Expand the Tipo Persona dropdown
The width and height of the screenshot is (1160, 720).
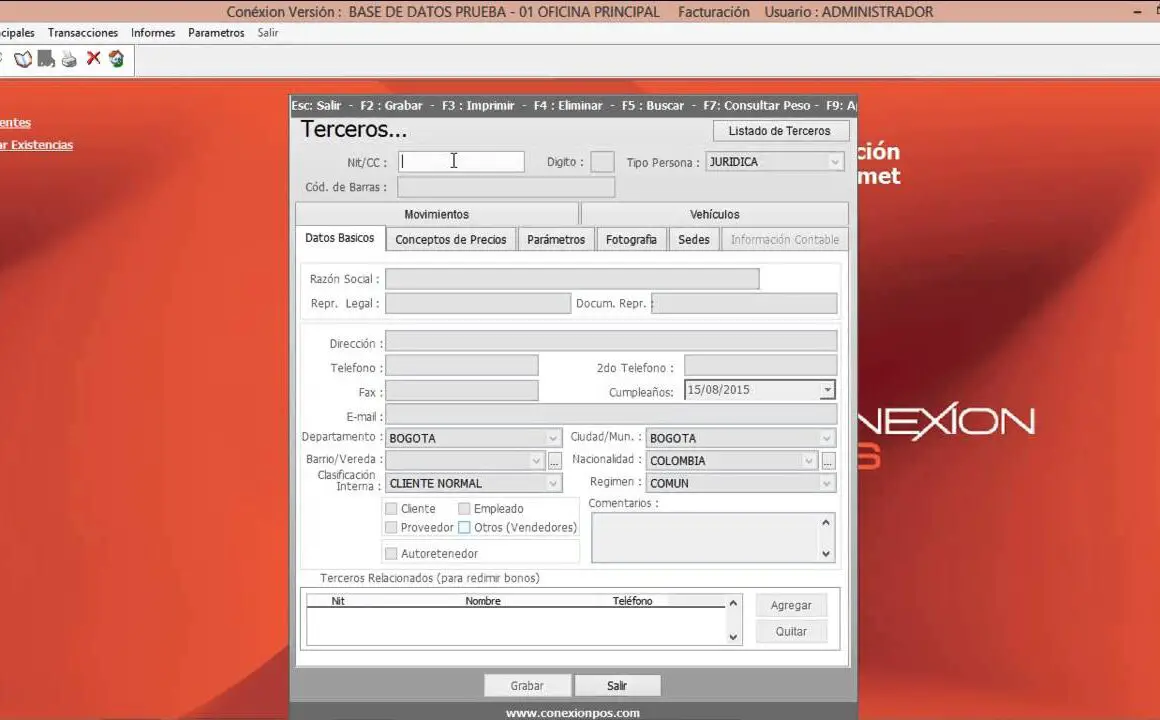pos(834,162)
